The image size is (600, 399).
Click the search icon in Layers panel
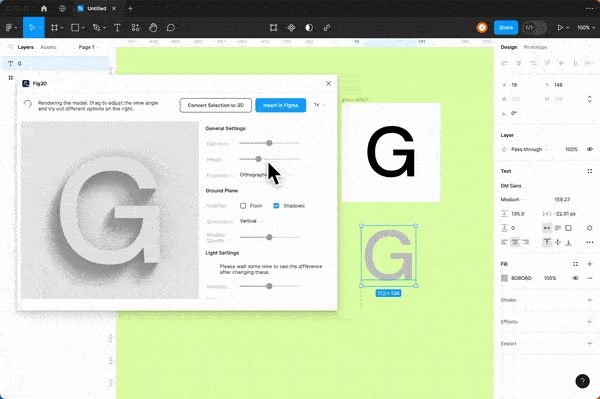pyautogui.click(x=10, y=47)
